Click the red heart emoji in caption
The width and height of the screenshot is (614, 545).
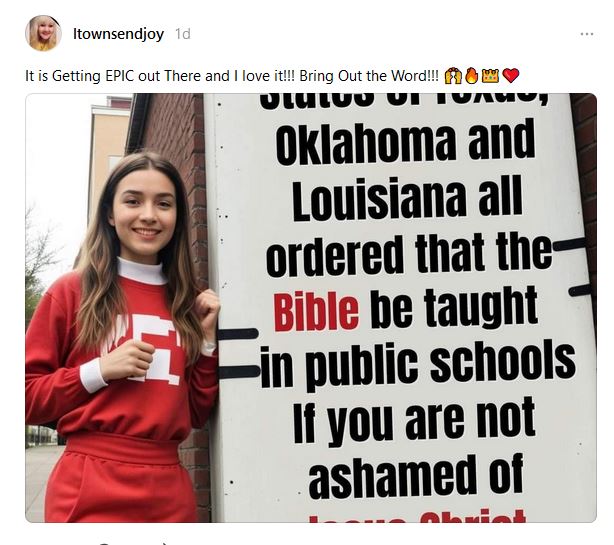[510, 76]
